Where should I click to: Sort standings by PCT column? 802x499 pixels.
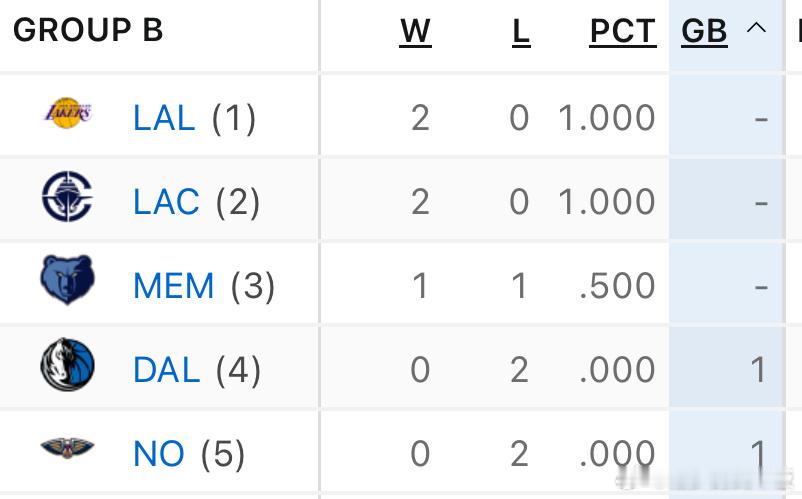tap(621, 32)
